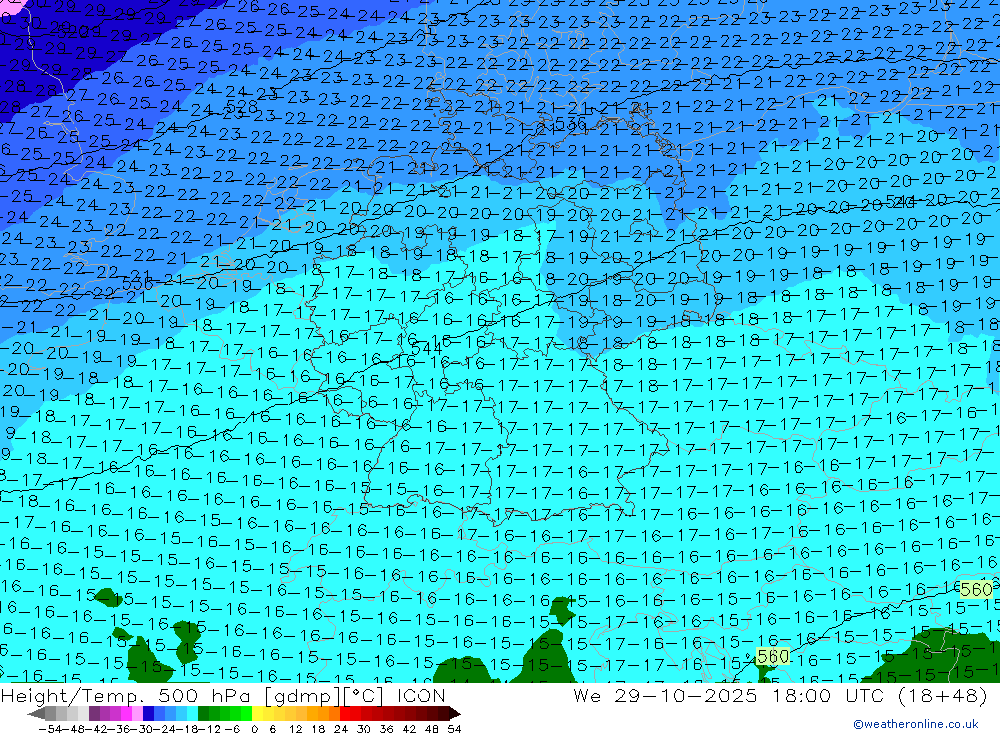This screenshot has width=1000, height=733.
Task: Click the dark maroon arrow end of legend
Action: pos(454,713)
